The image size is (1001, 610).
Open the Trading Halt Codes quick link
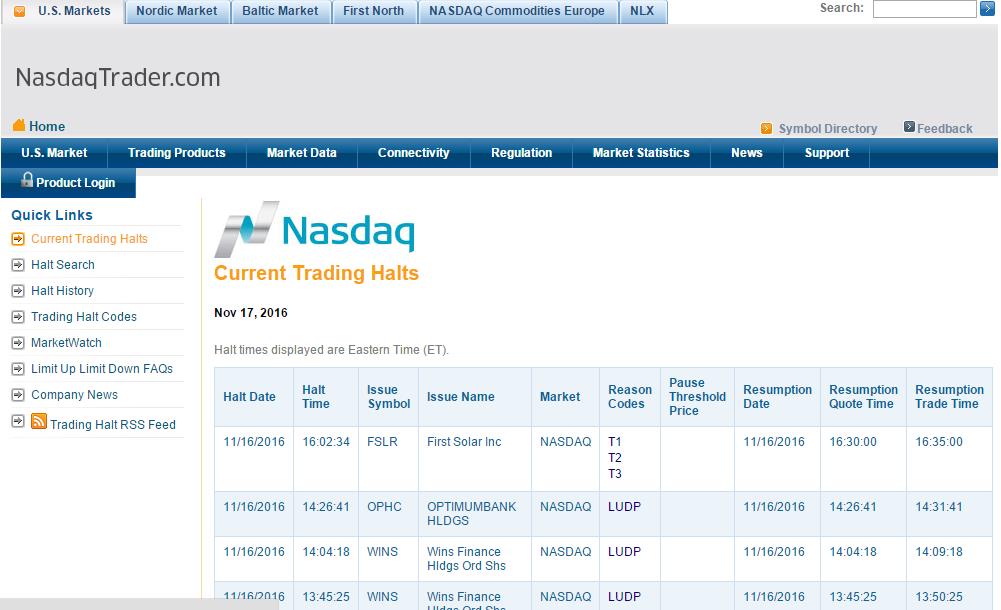[84, 317]
